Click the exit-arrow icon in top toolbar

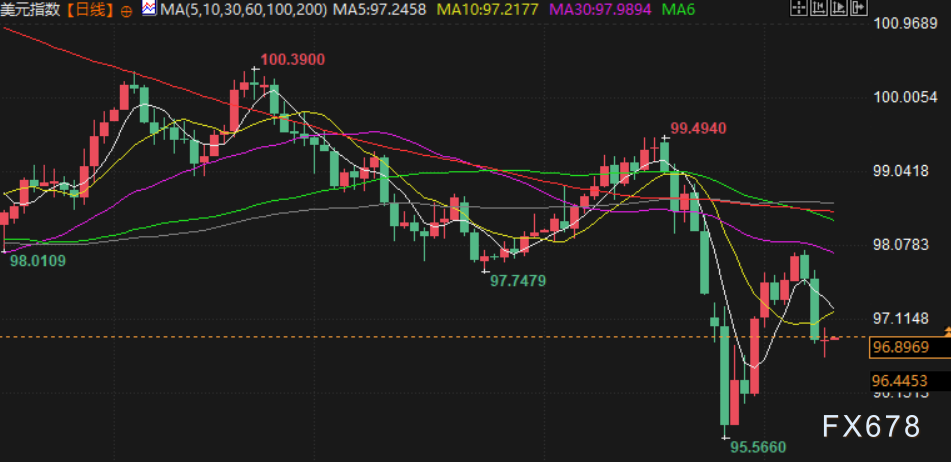[859, 7]
